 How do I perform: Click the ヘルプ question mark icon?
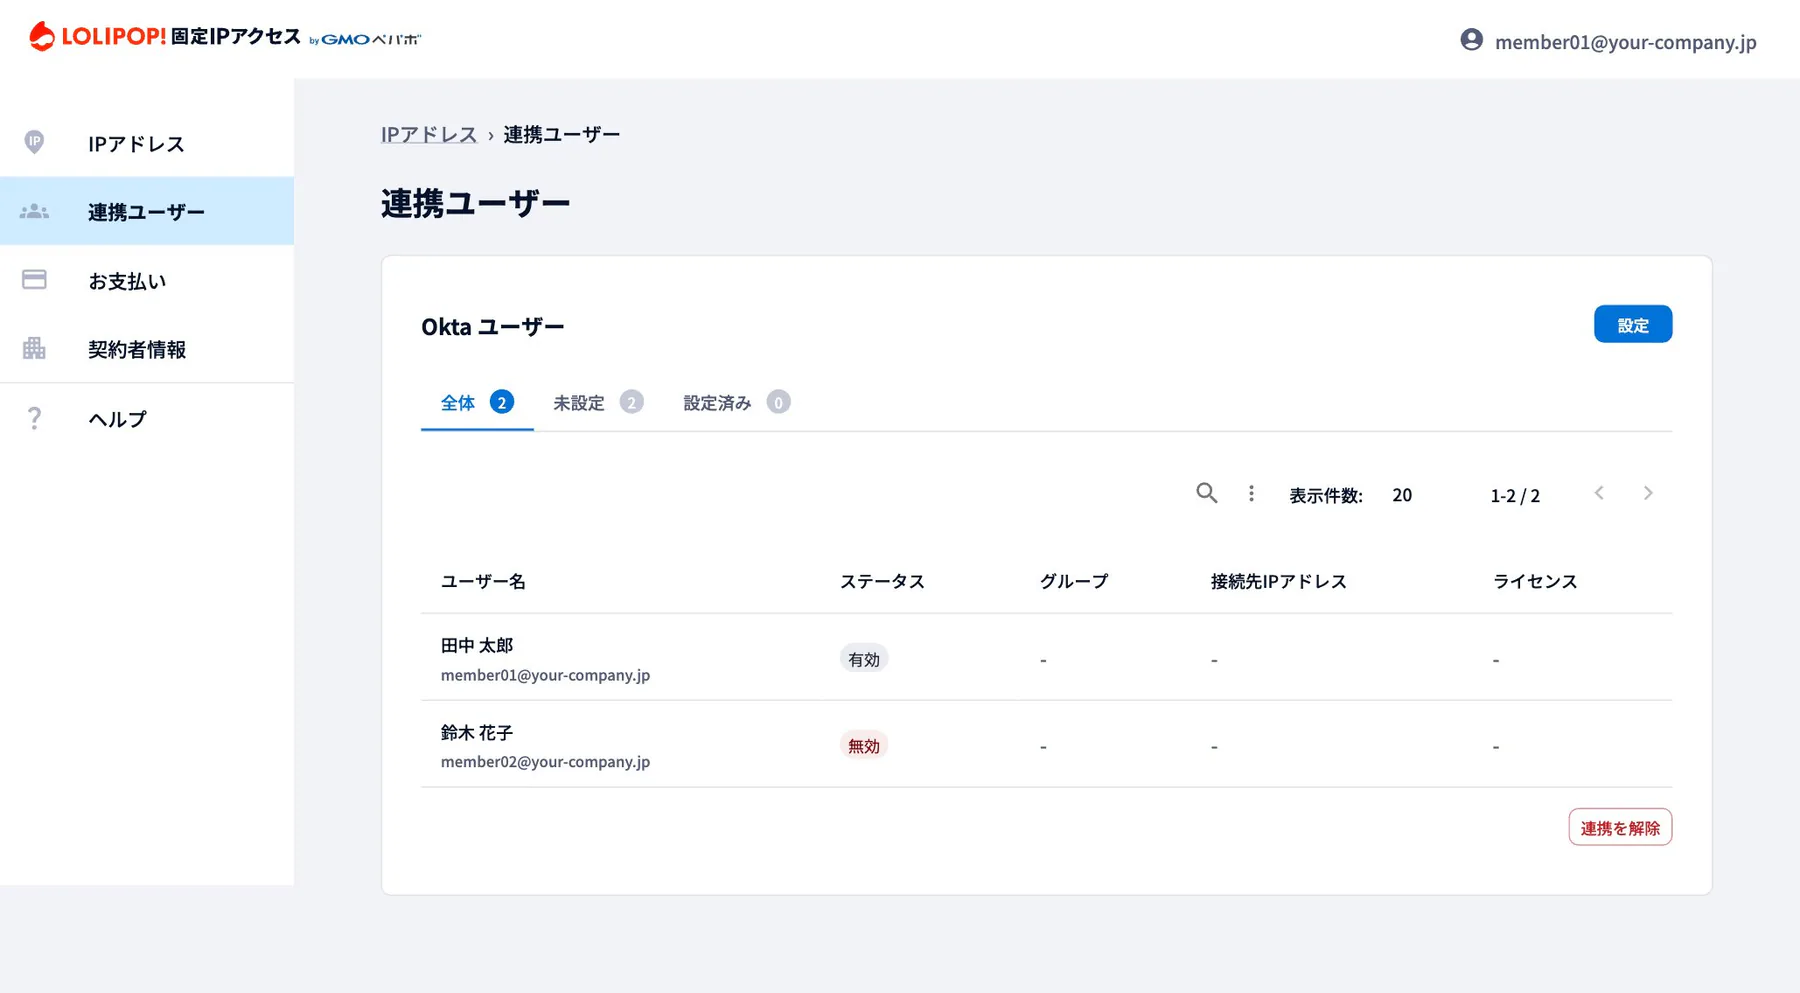pos(34,418)
